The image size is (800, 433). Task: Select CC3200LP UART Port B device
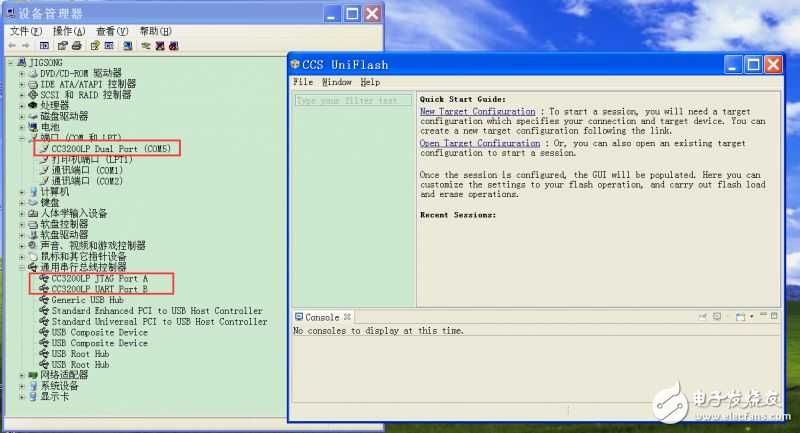click(x=99, y=289)
